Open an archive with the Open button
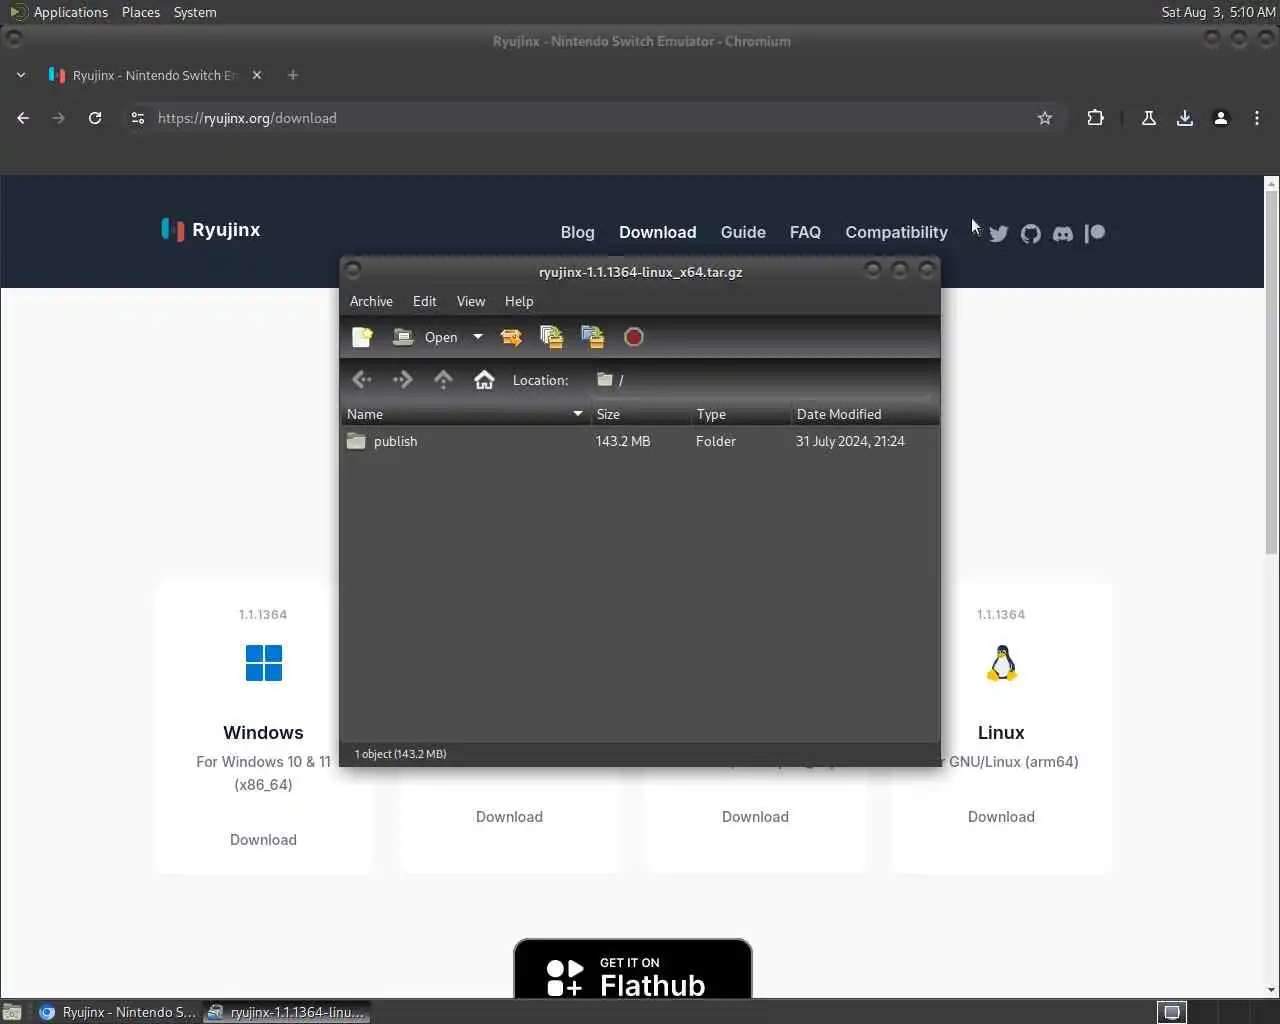Screen dimensions: 1280x1024 (x=425, y=337)
